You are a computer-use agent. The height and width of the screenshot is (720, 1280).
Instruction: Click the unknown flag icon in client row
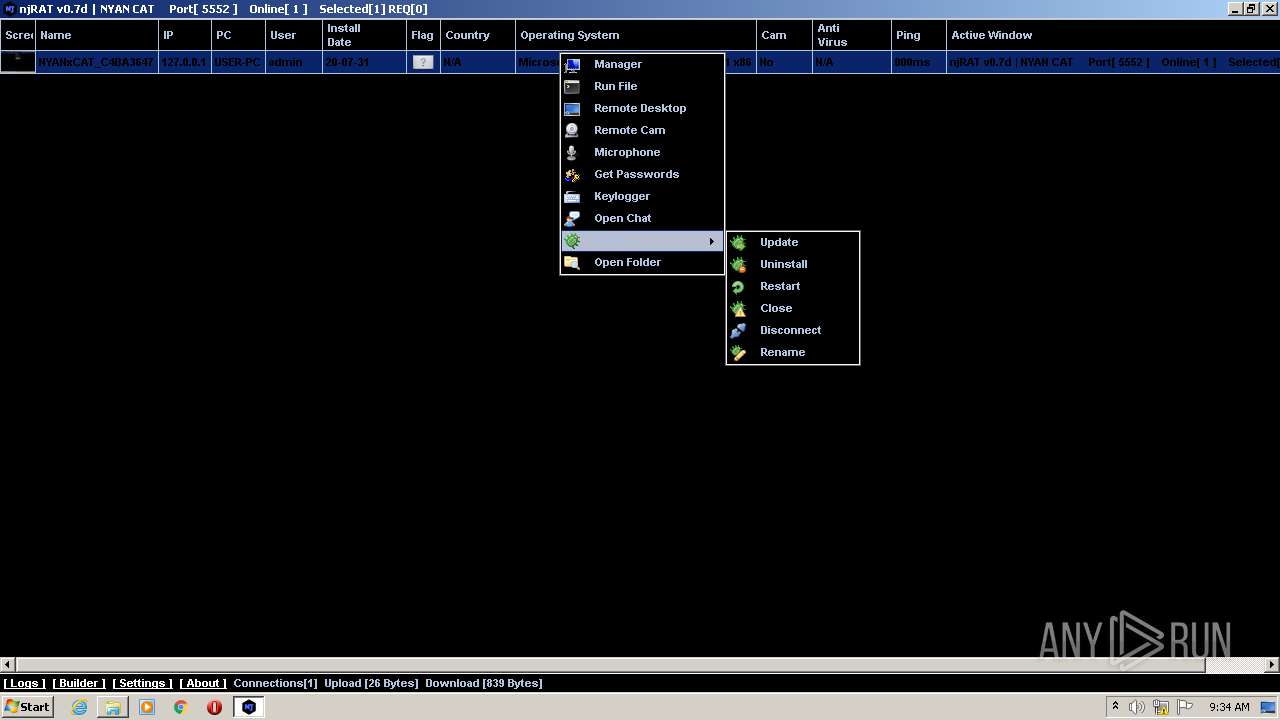[423, 62]
